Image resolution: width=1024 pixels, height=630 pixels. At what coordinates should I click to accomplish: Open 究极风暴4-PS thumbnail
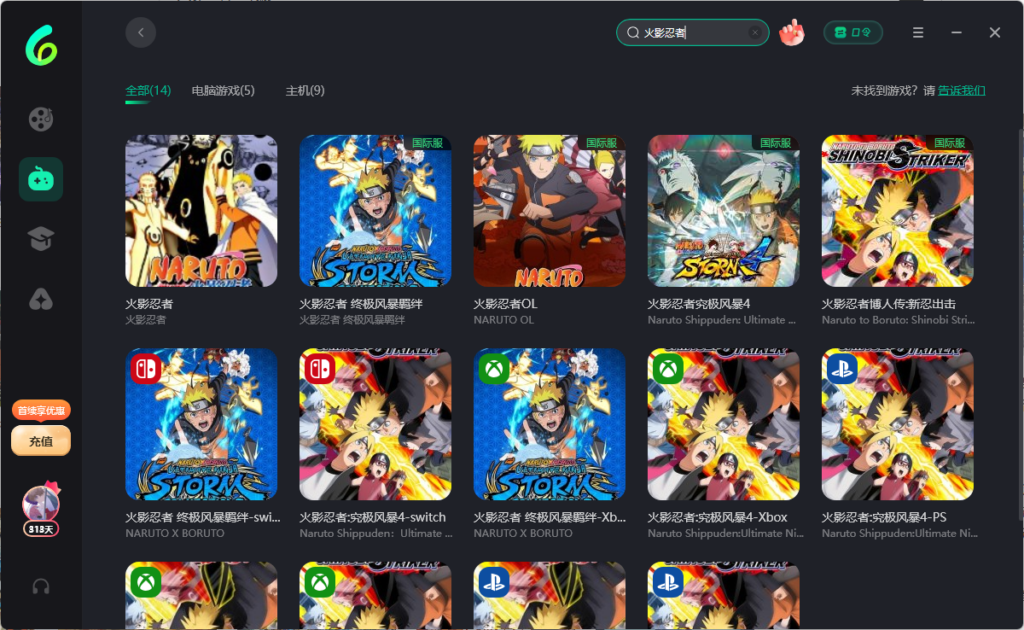[897, 424]
